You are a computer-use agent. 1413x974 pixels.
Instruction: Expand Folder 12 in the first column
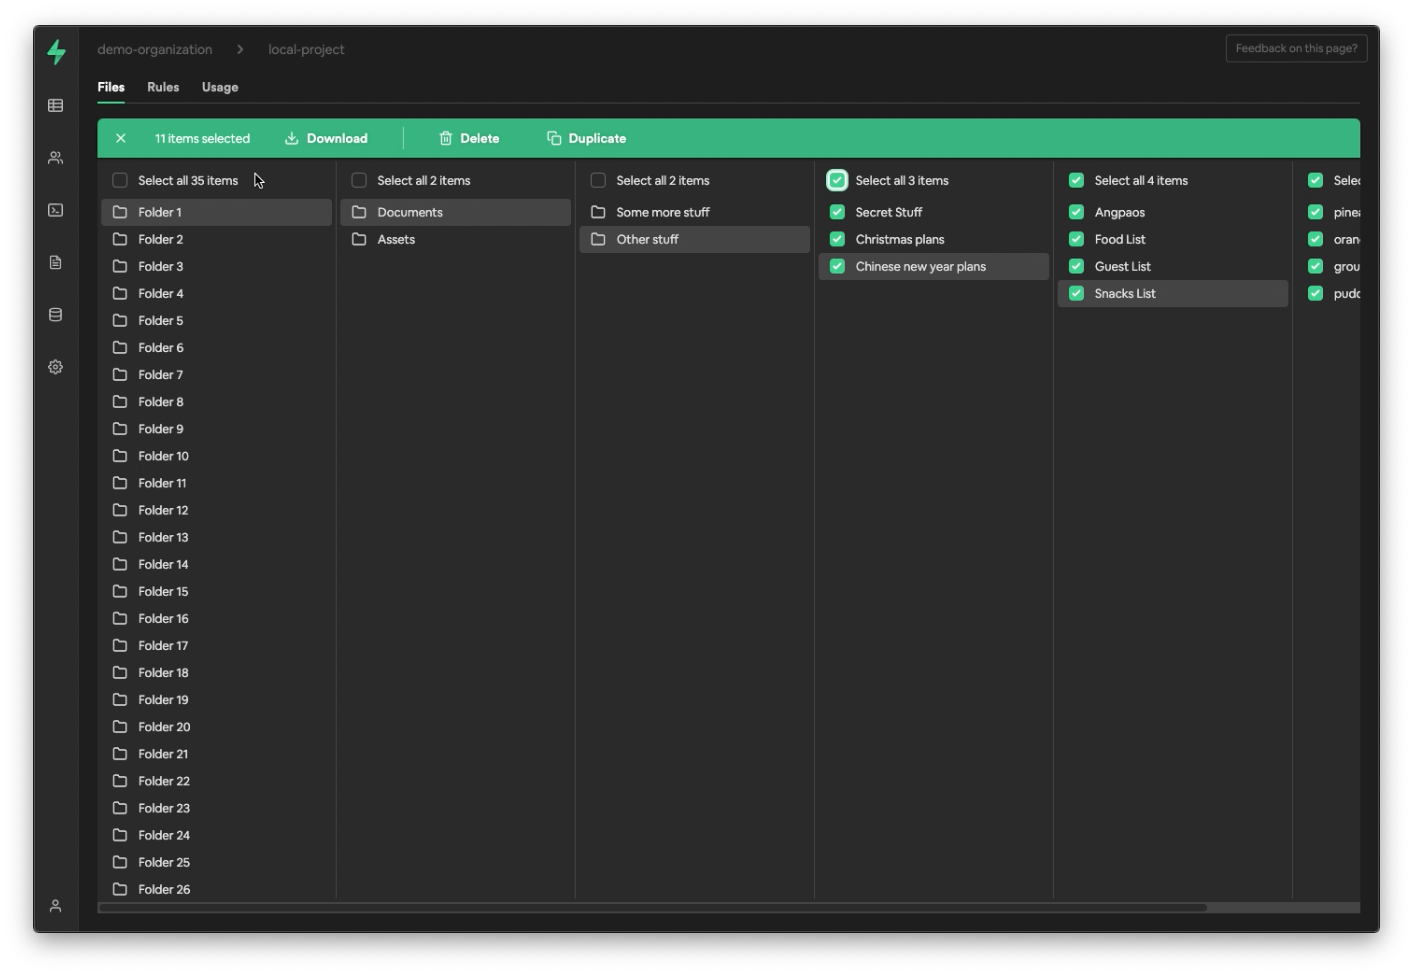pos(163,510)
